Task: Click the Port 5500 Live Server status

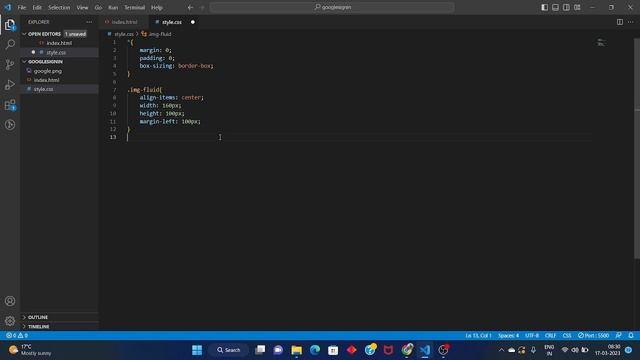Action: click(593, 336)
